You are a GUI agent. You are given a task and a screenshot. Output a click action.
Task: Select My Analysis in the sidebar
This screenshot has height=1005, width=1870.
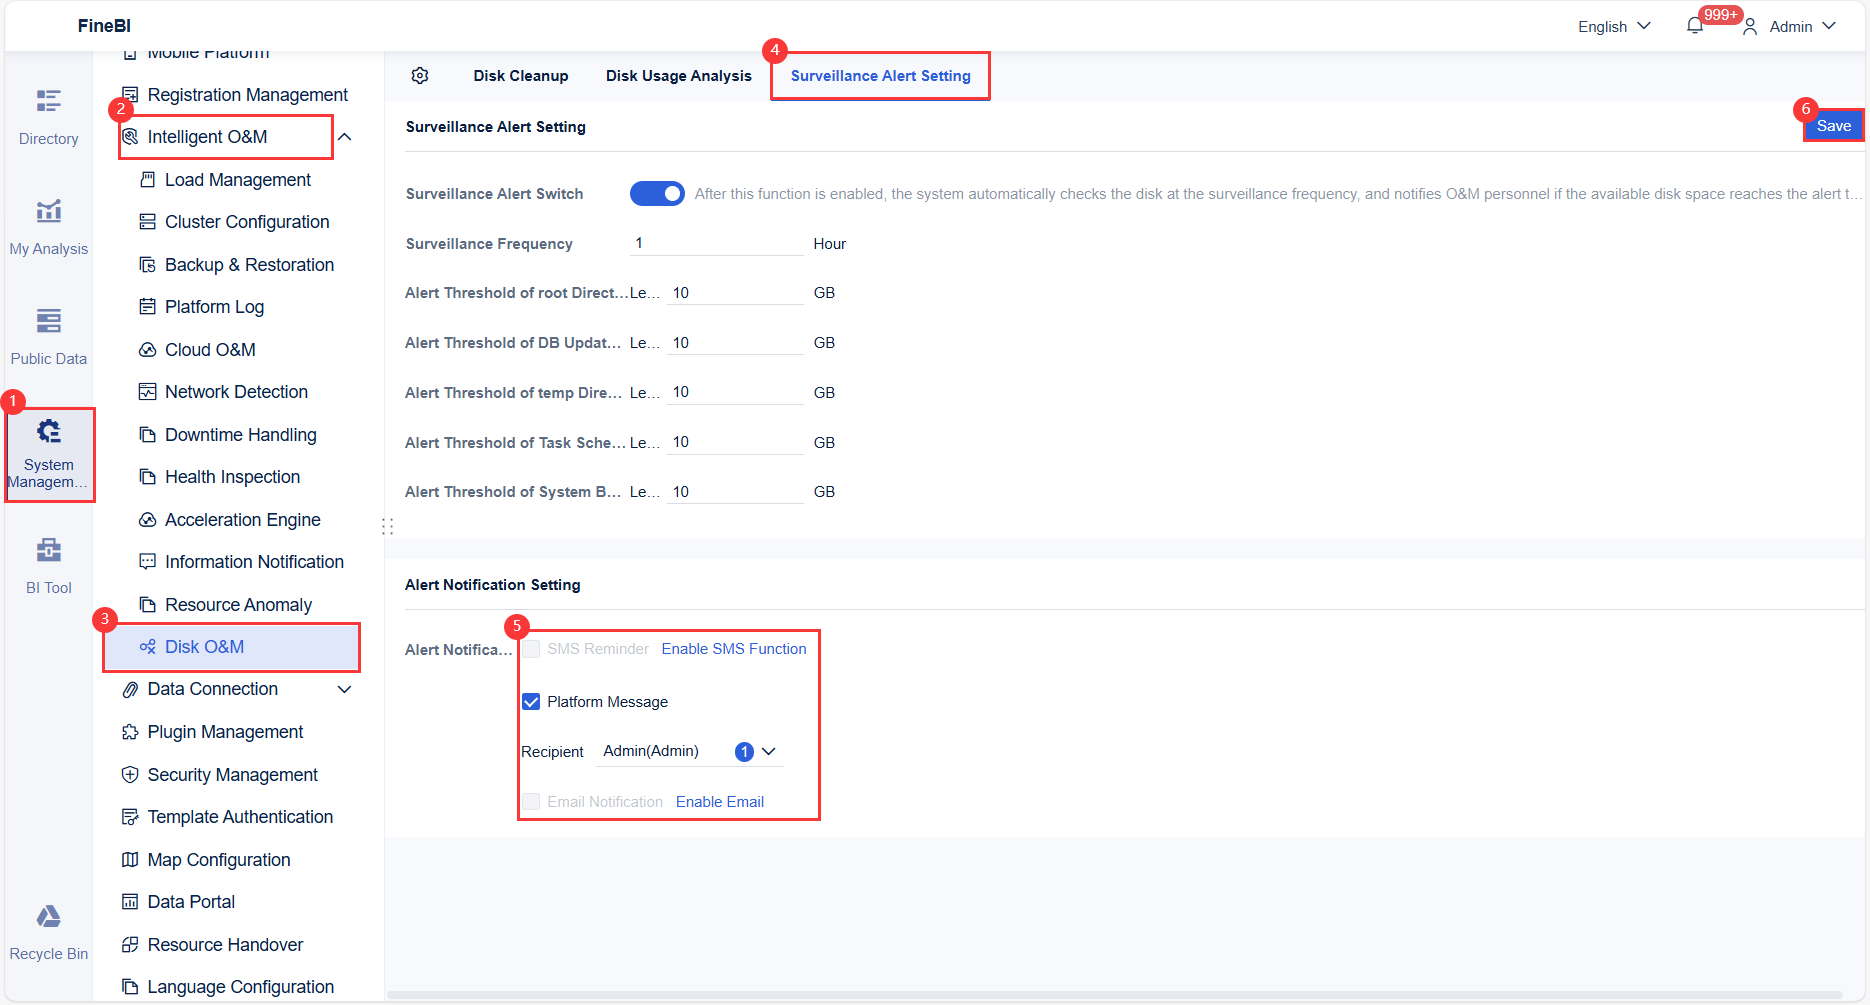(x=47, y=224)
